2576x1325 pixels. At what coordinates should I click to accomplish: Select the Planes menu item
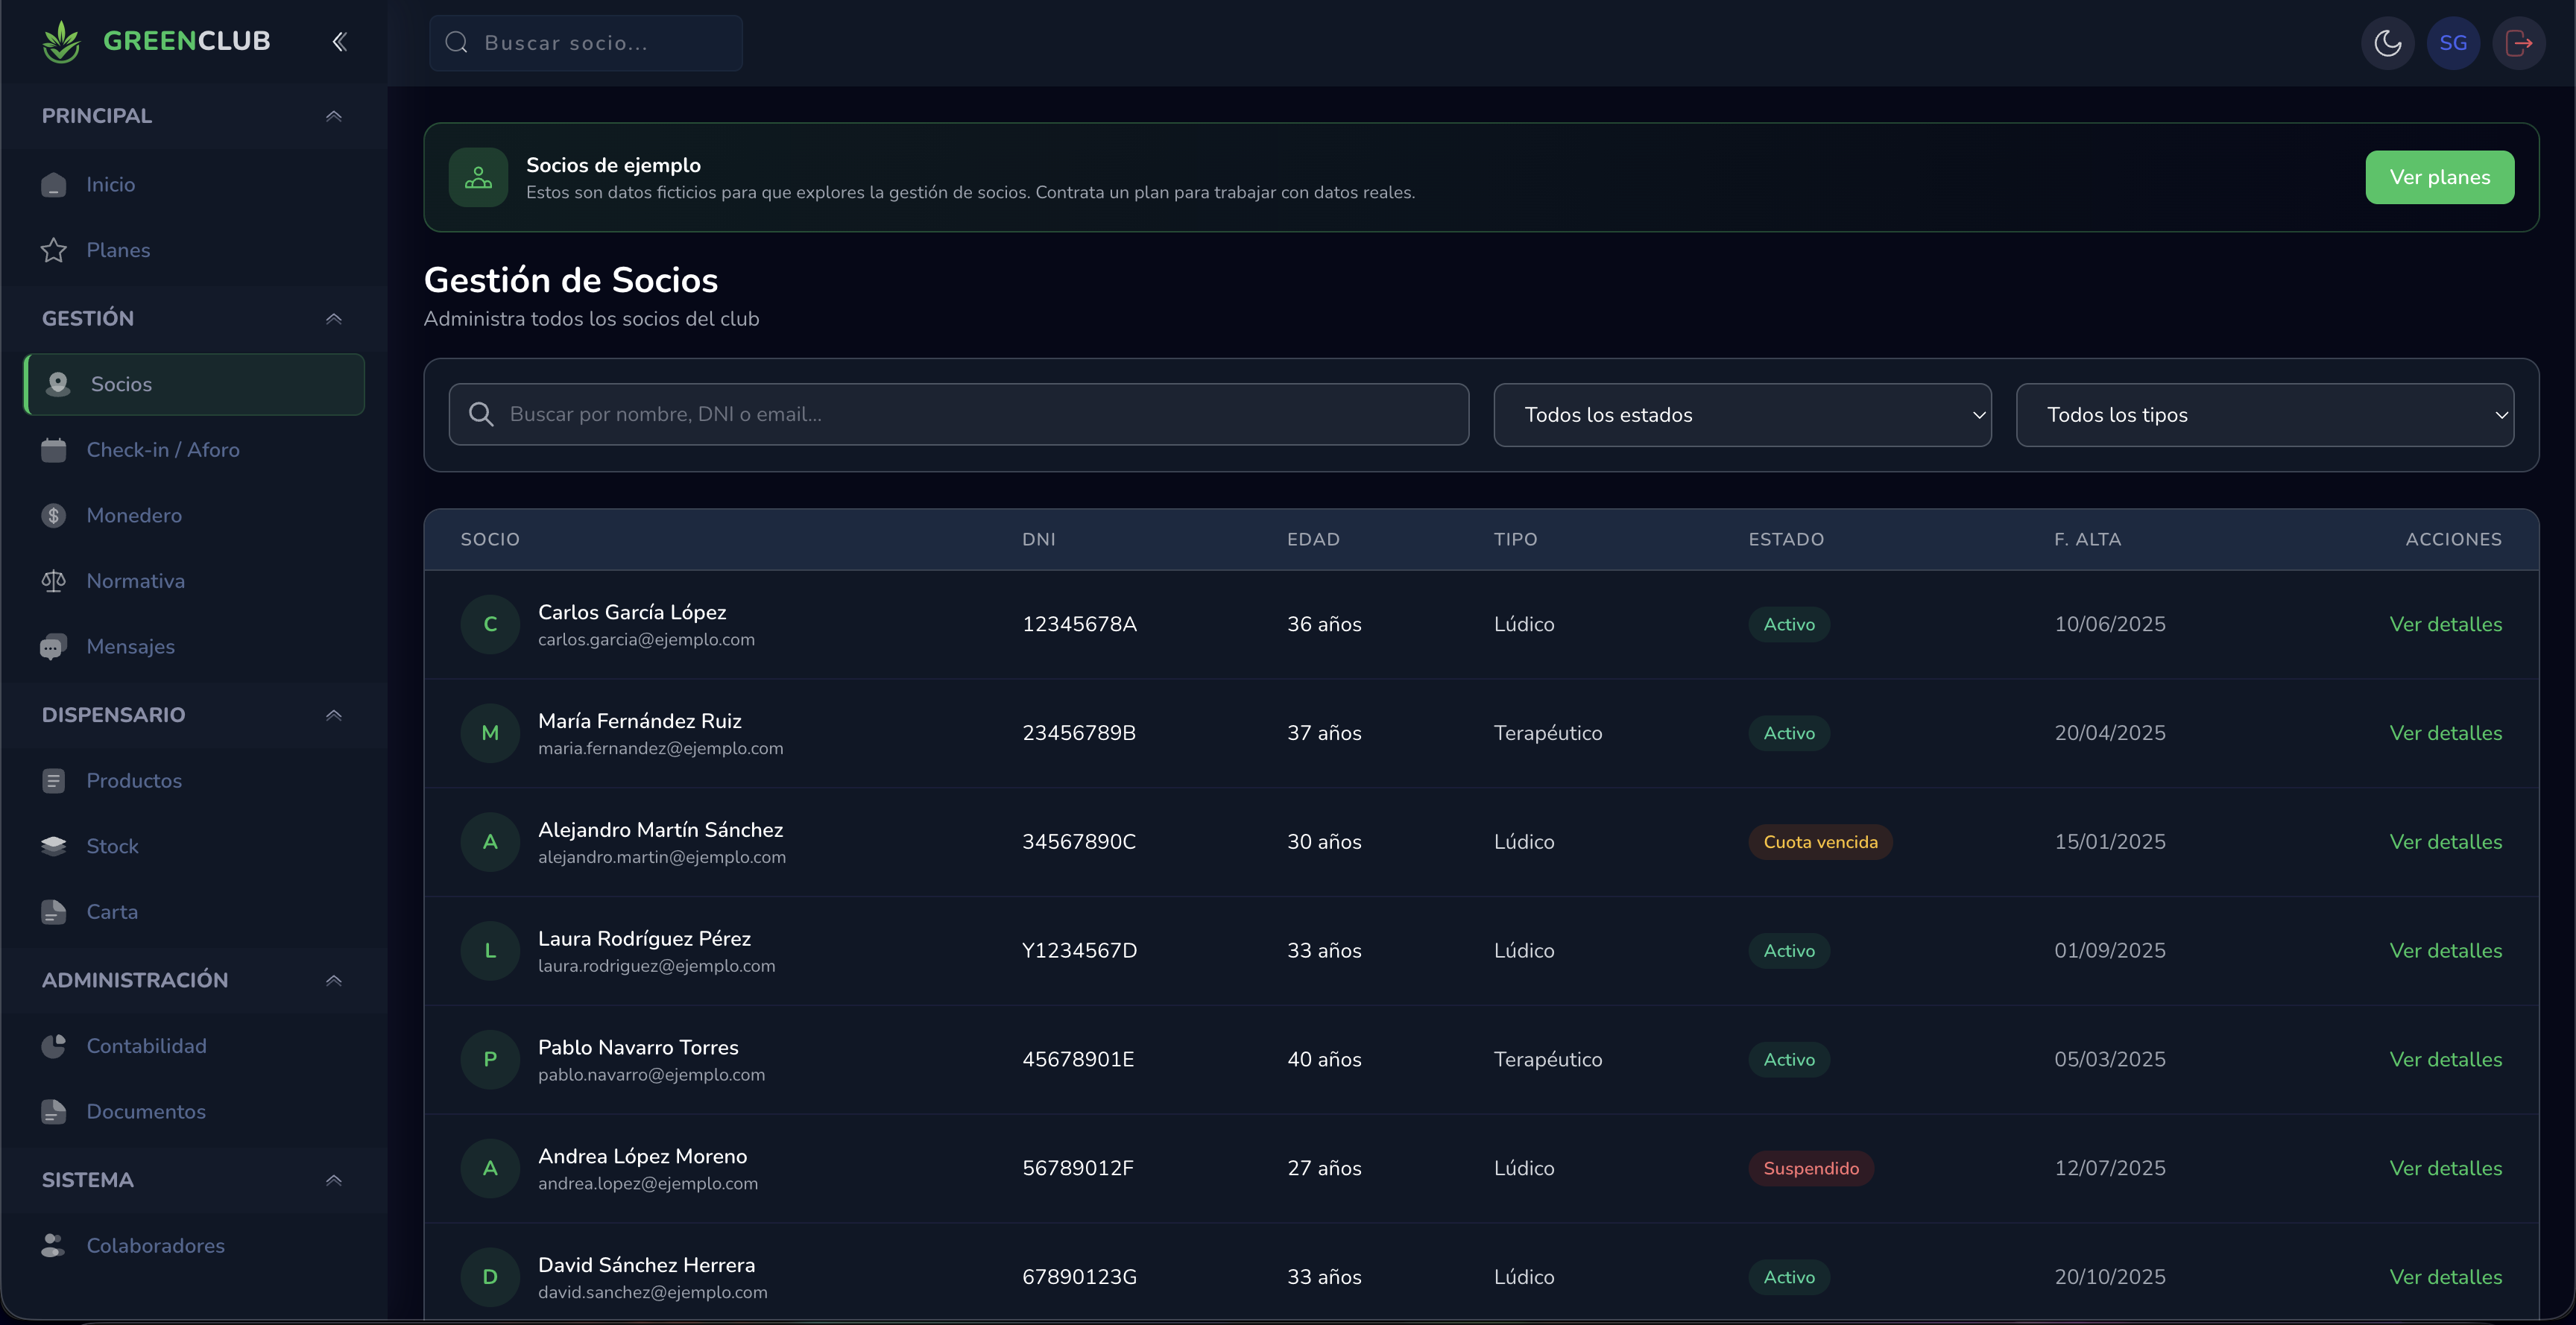[118, 250]
